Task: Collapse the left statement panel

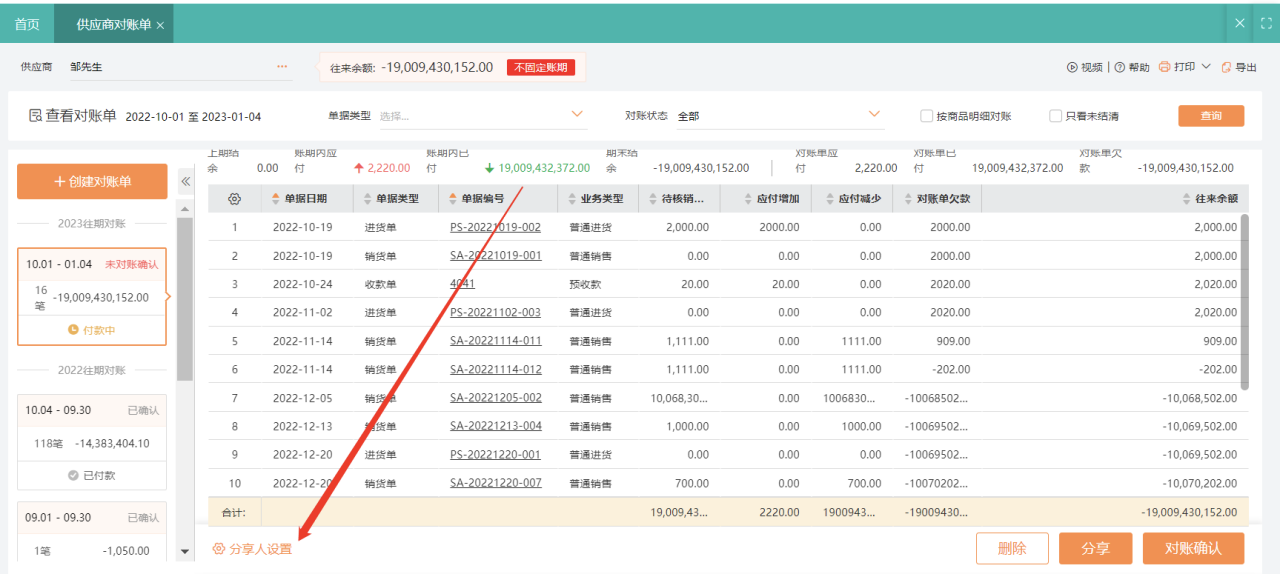Action: pyautogui.click(x=185, y=181)
